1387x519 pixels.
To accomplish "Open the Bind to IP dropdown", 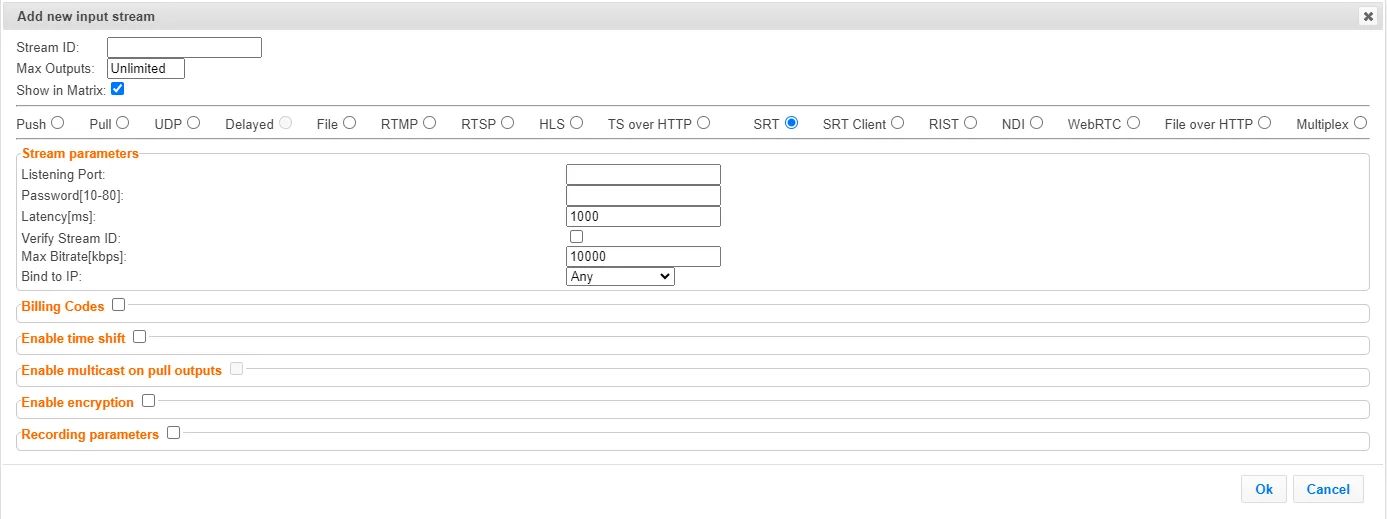I will [620, 276].
